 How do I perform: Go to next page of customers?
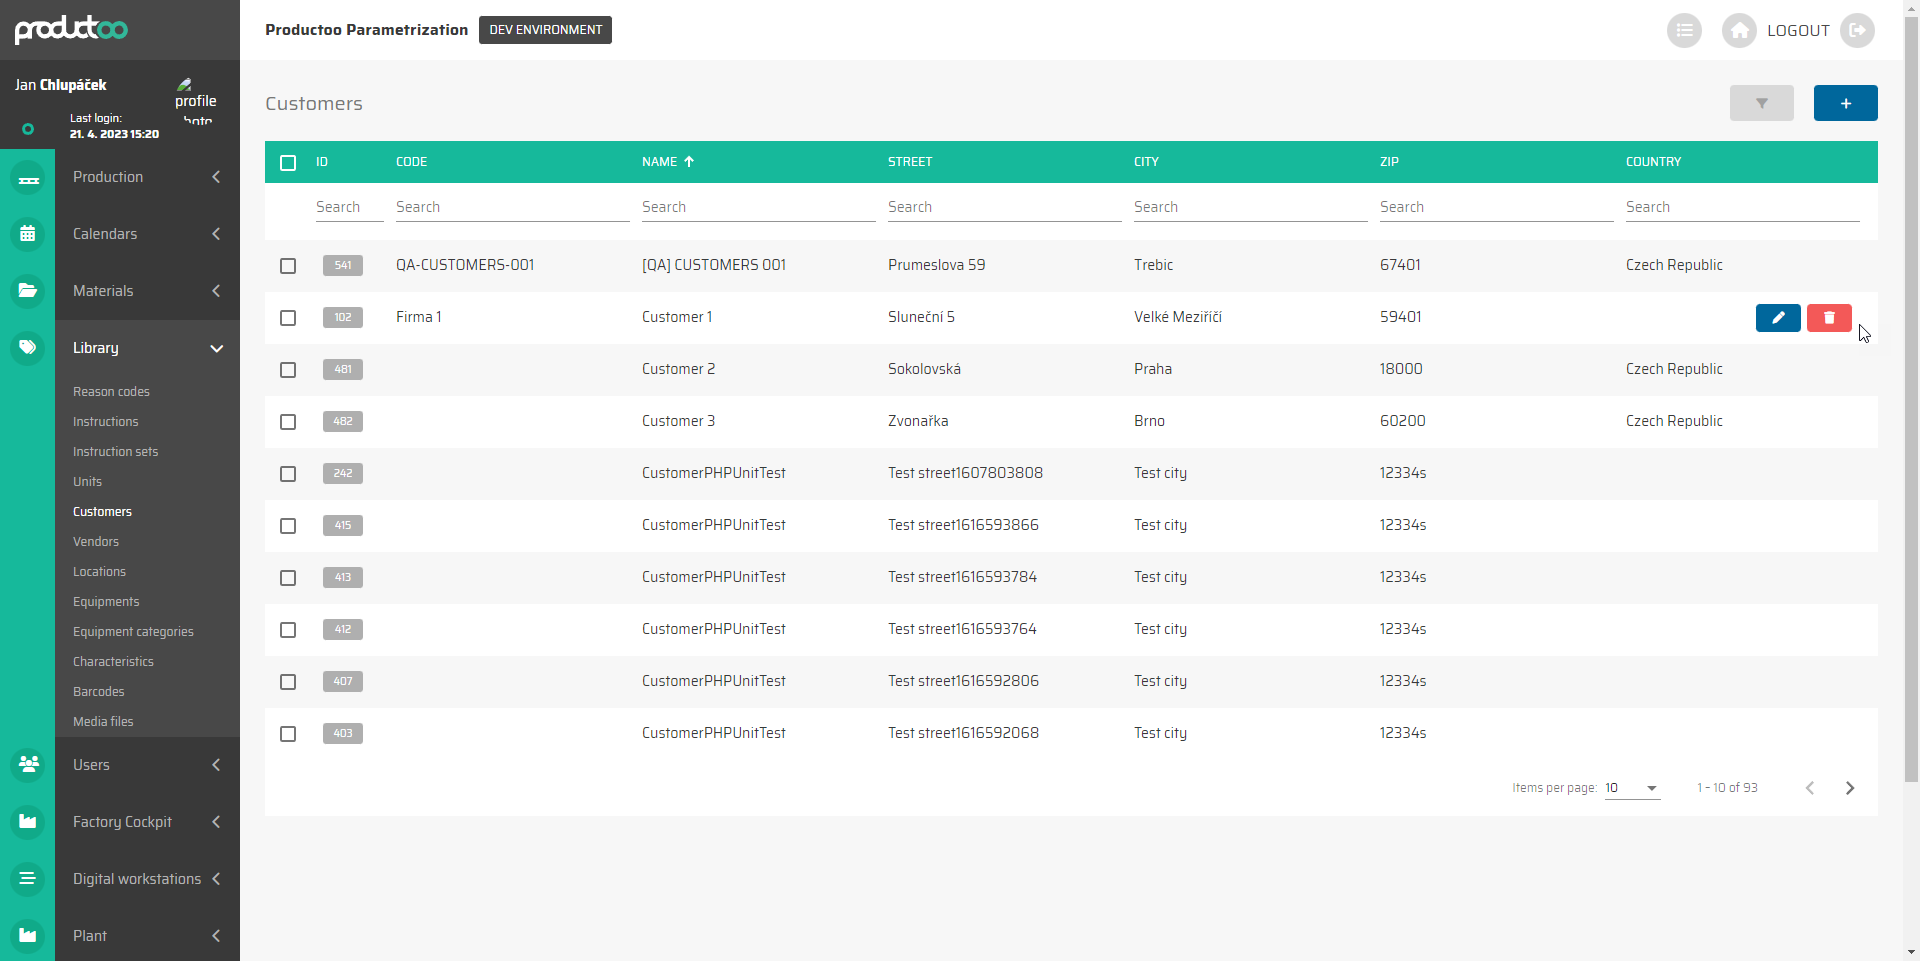coord(1849,788)
